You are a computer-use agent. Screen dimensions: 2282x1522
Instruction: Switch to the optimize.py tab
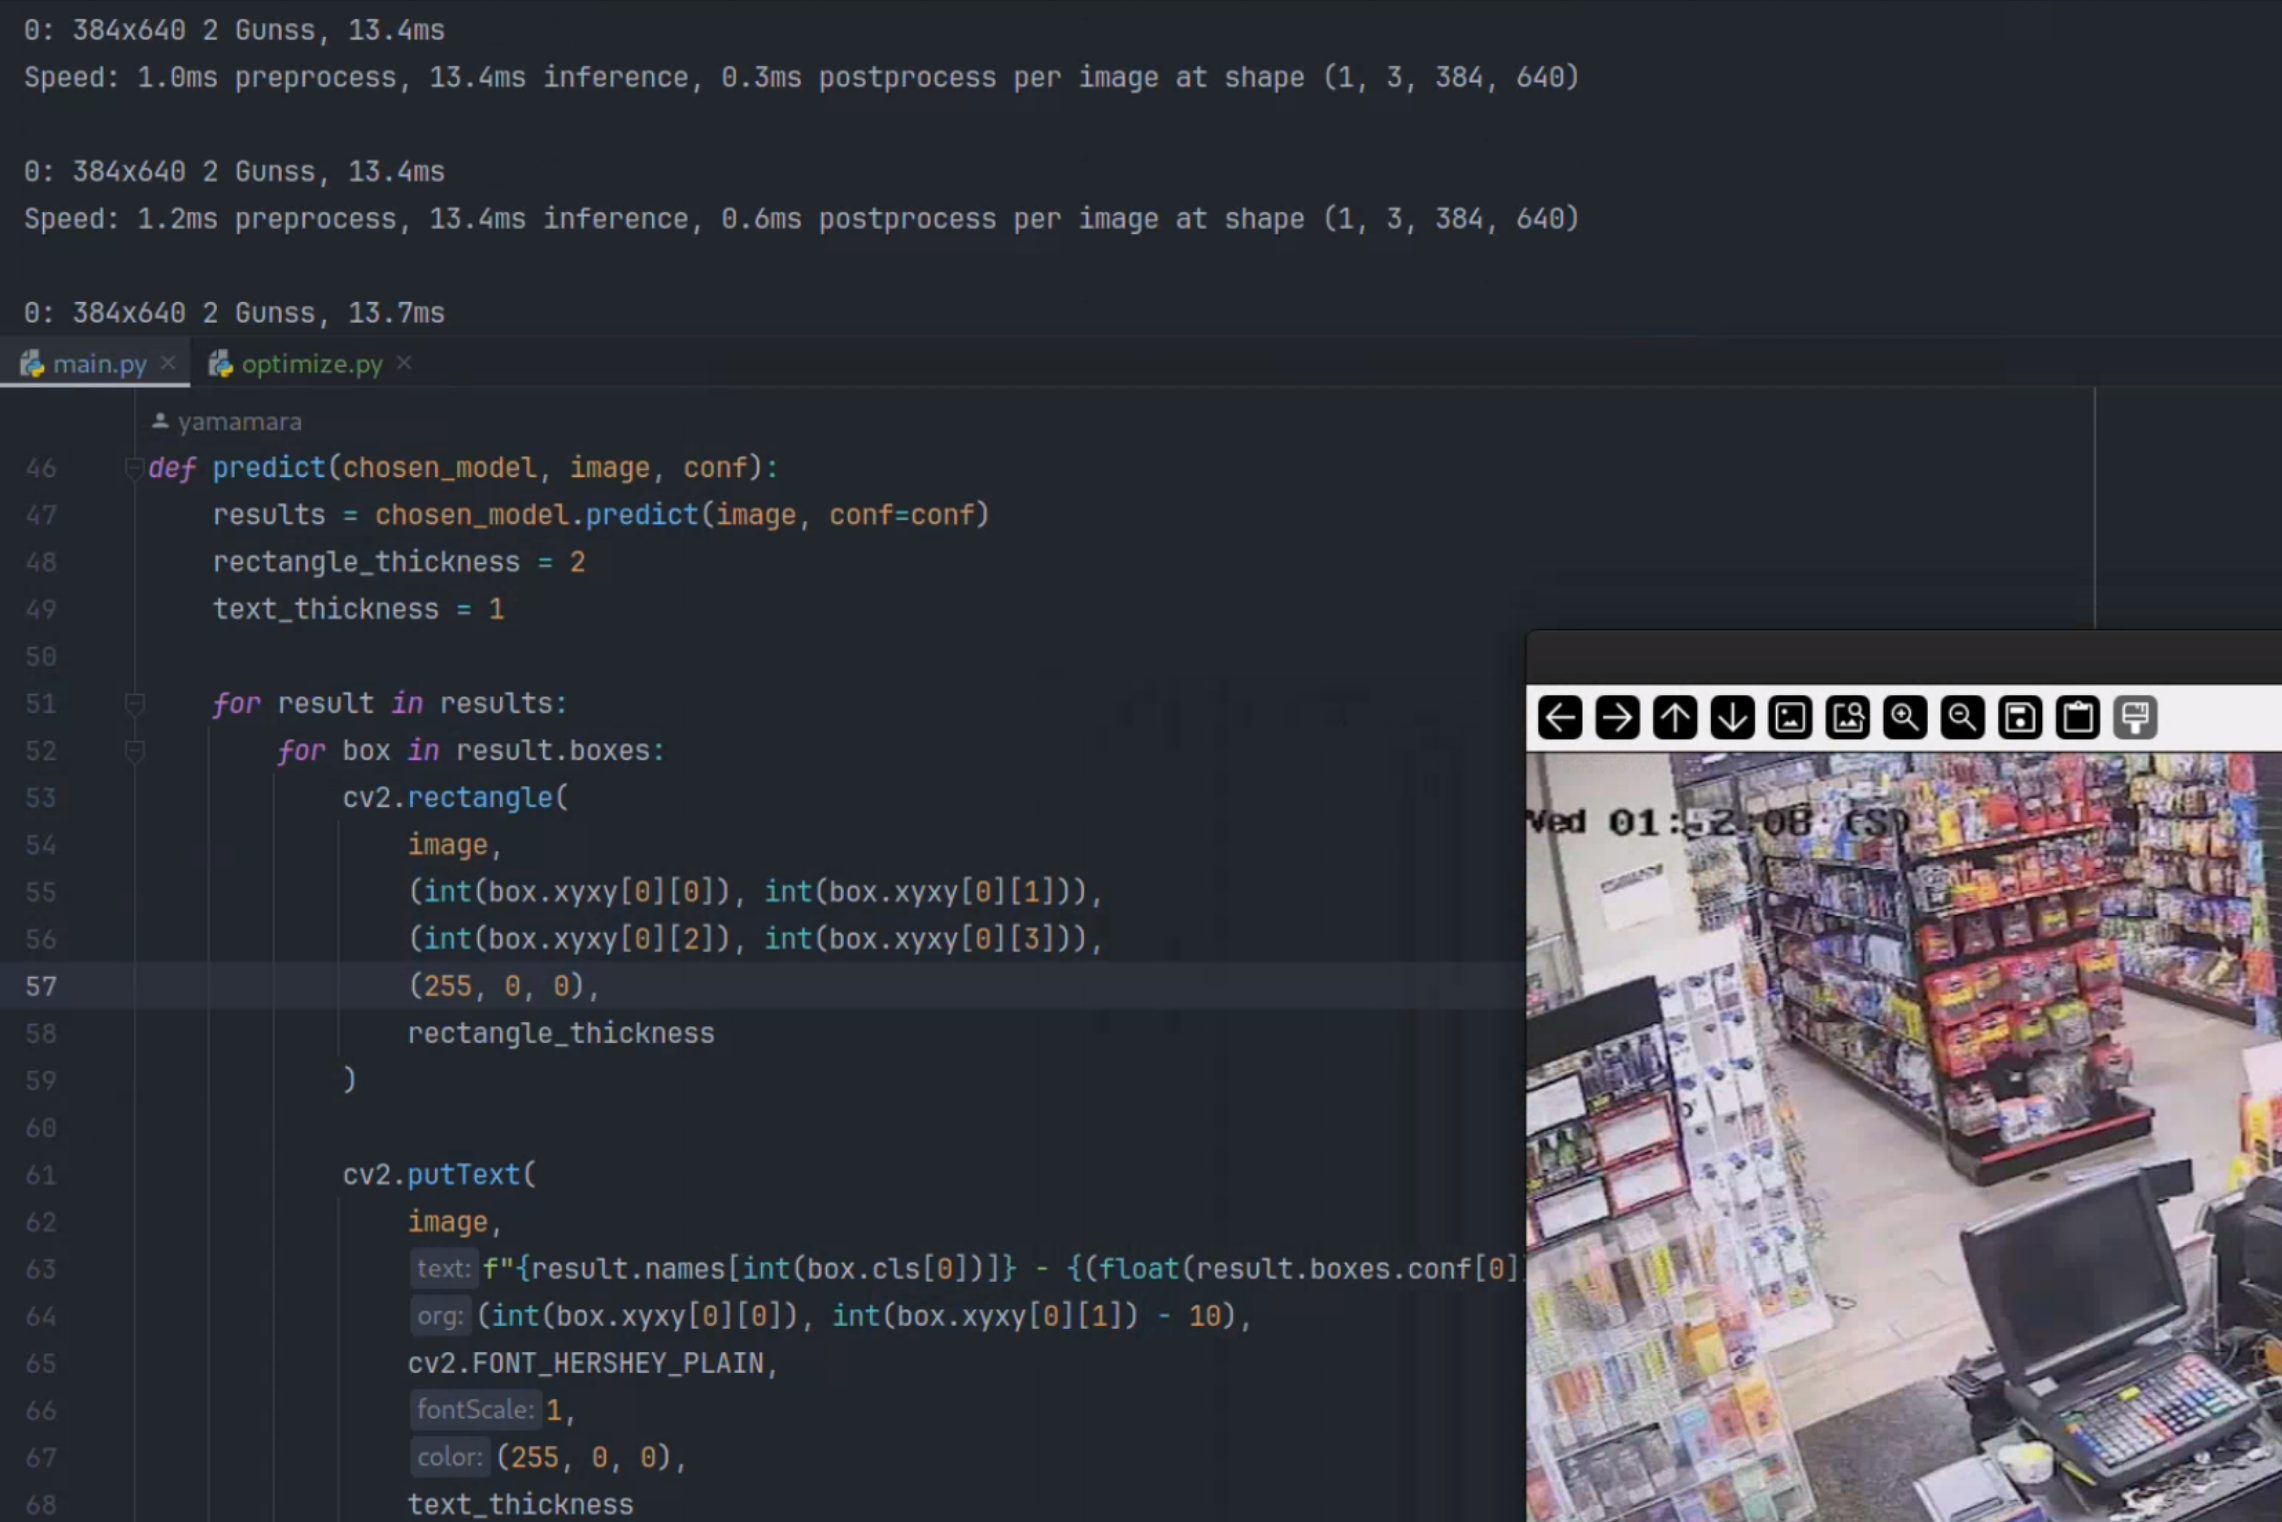click(x=311, y=364)
